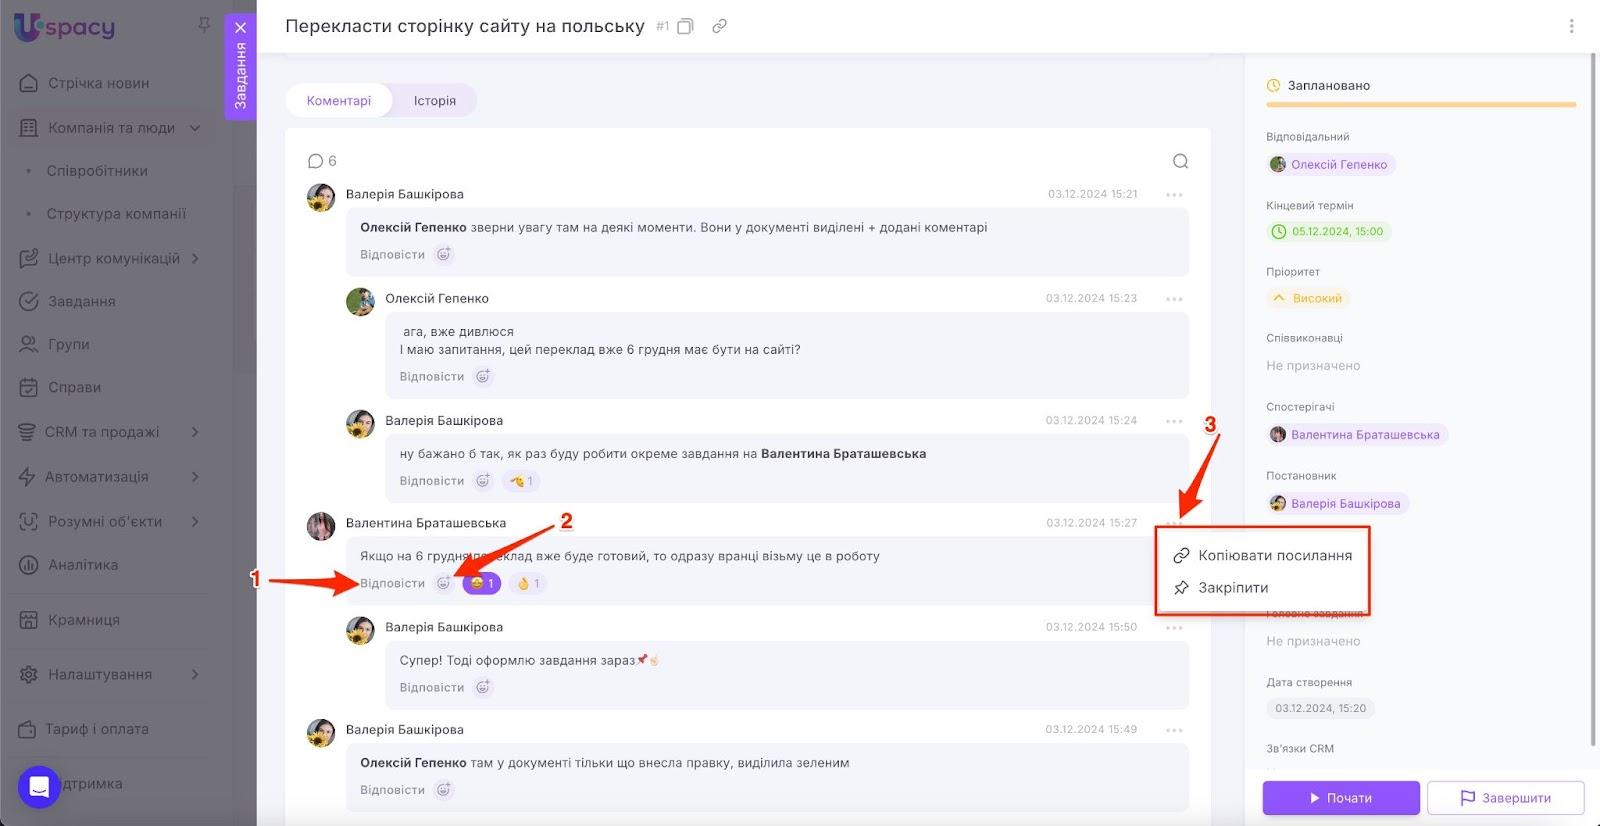Click Валентина Браташевська's comment avatar

pyautogui.click(x=321, y=525)
